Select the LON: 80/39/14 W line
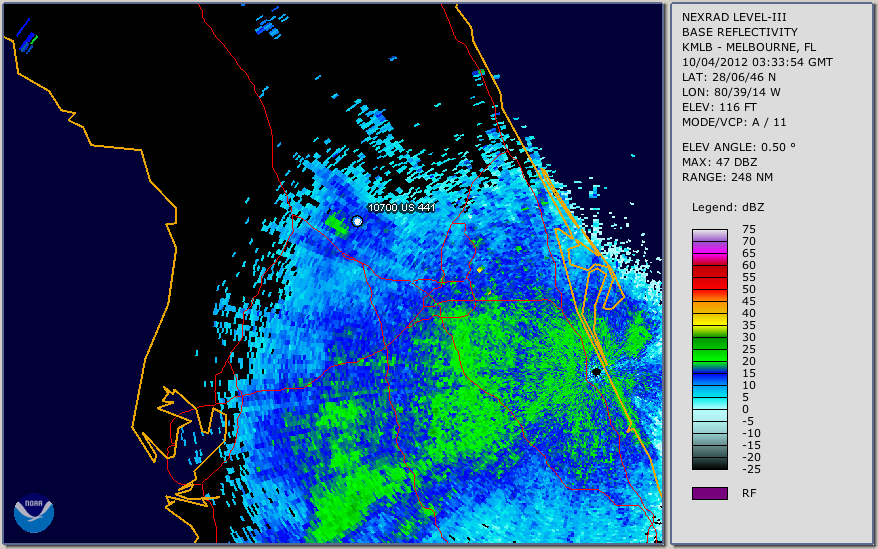Image resolution: width=878 pixels, height=549 pixels. click(x=731, y=92)
